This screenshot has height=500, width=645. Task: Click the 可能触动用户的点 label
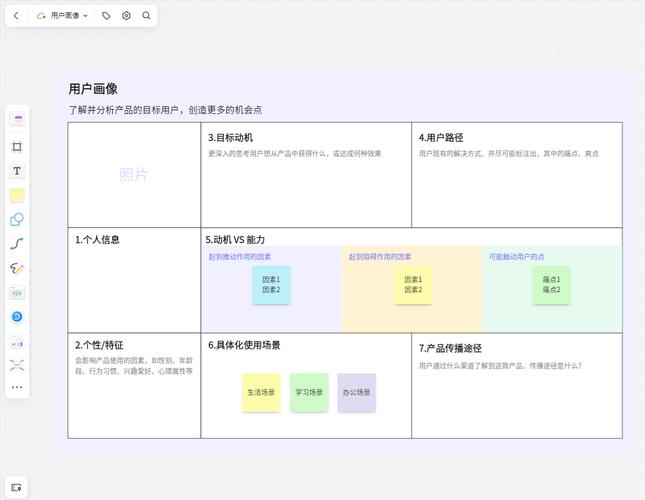[x=516, y=257]
